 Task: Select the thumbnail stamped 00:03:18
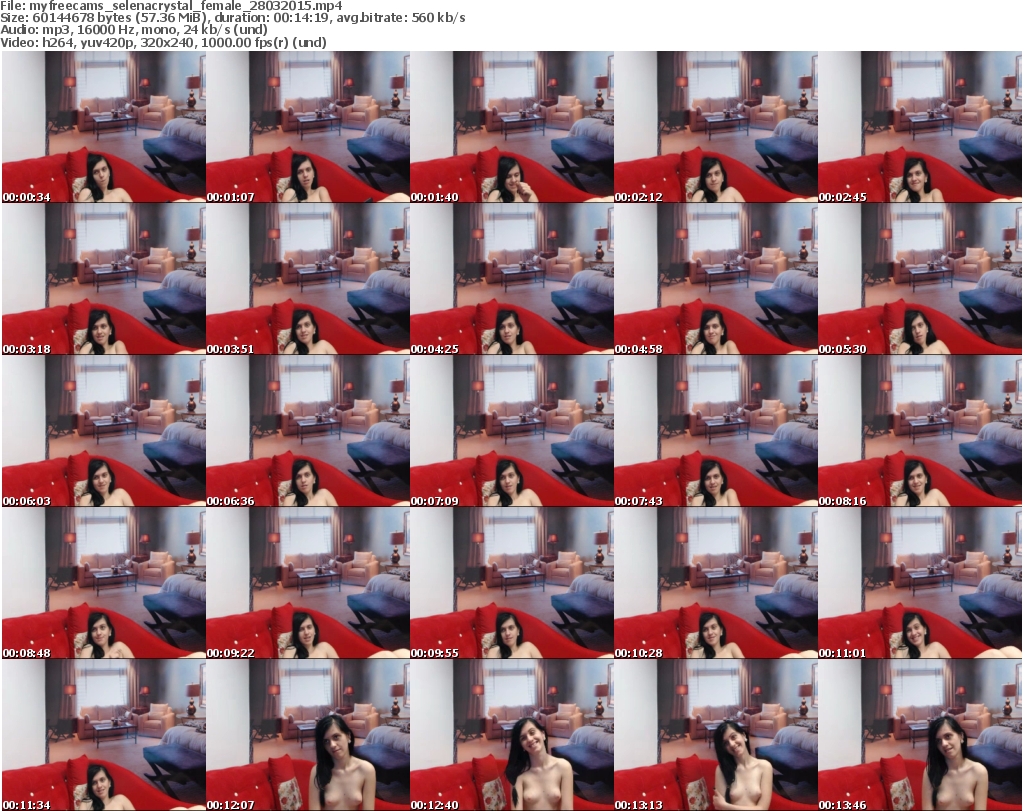point(104,279)
